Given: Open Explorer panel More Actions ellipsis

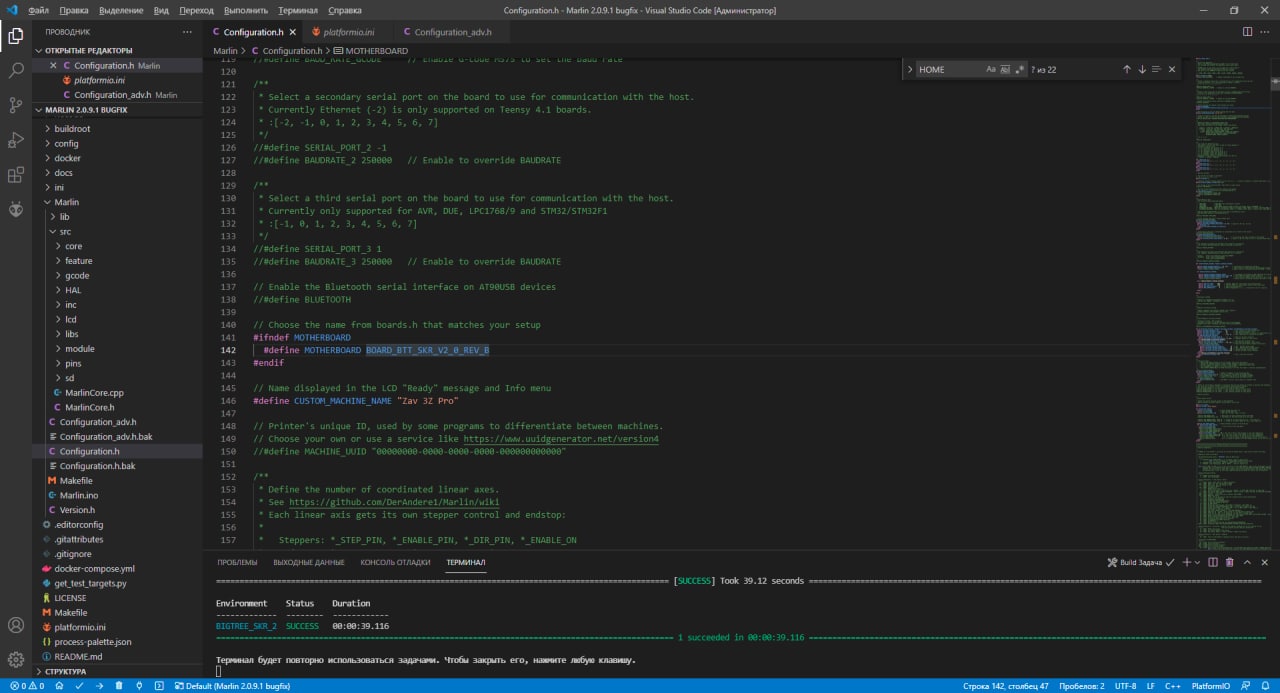Looking at the screenshot, I should tap(187, 32).
